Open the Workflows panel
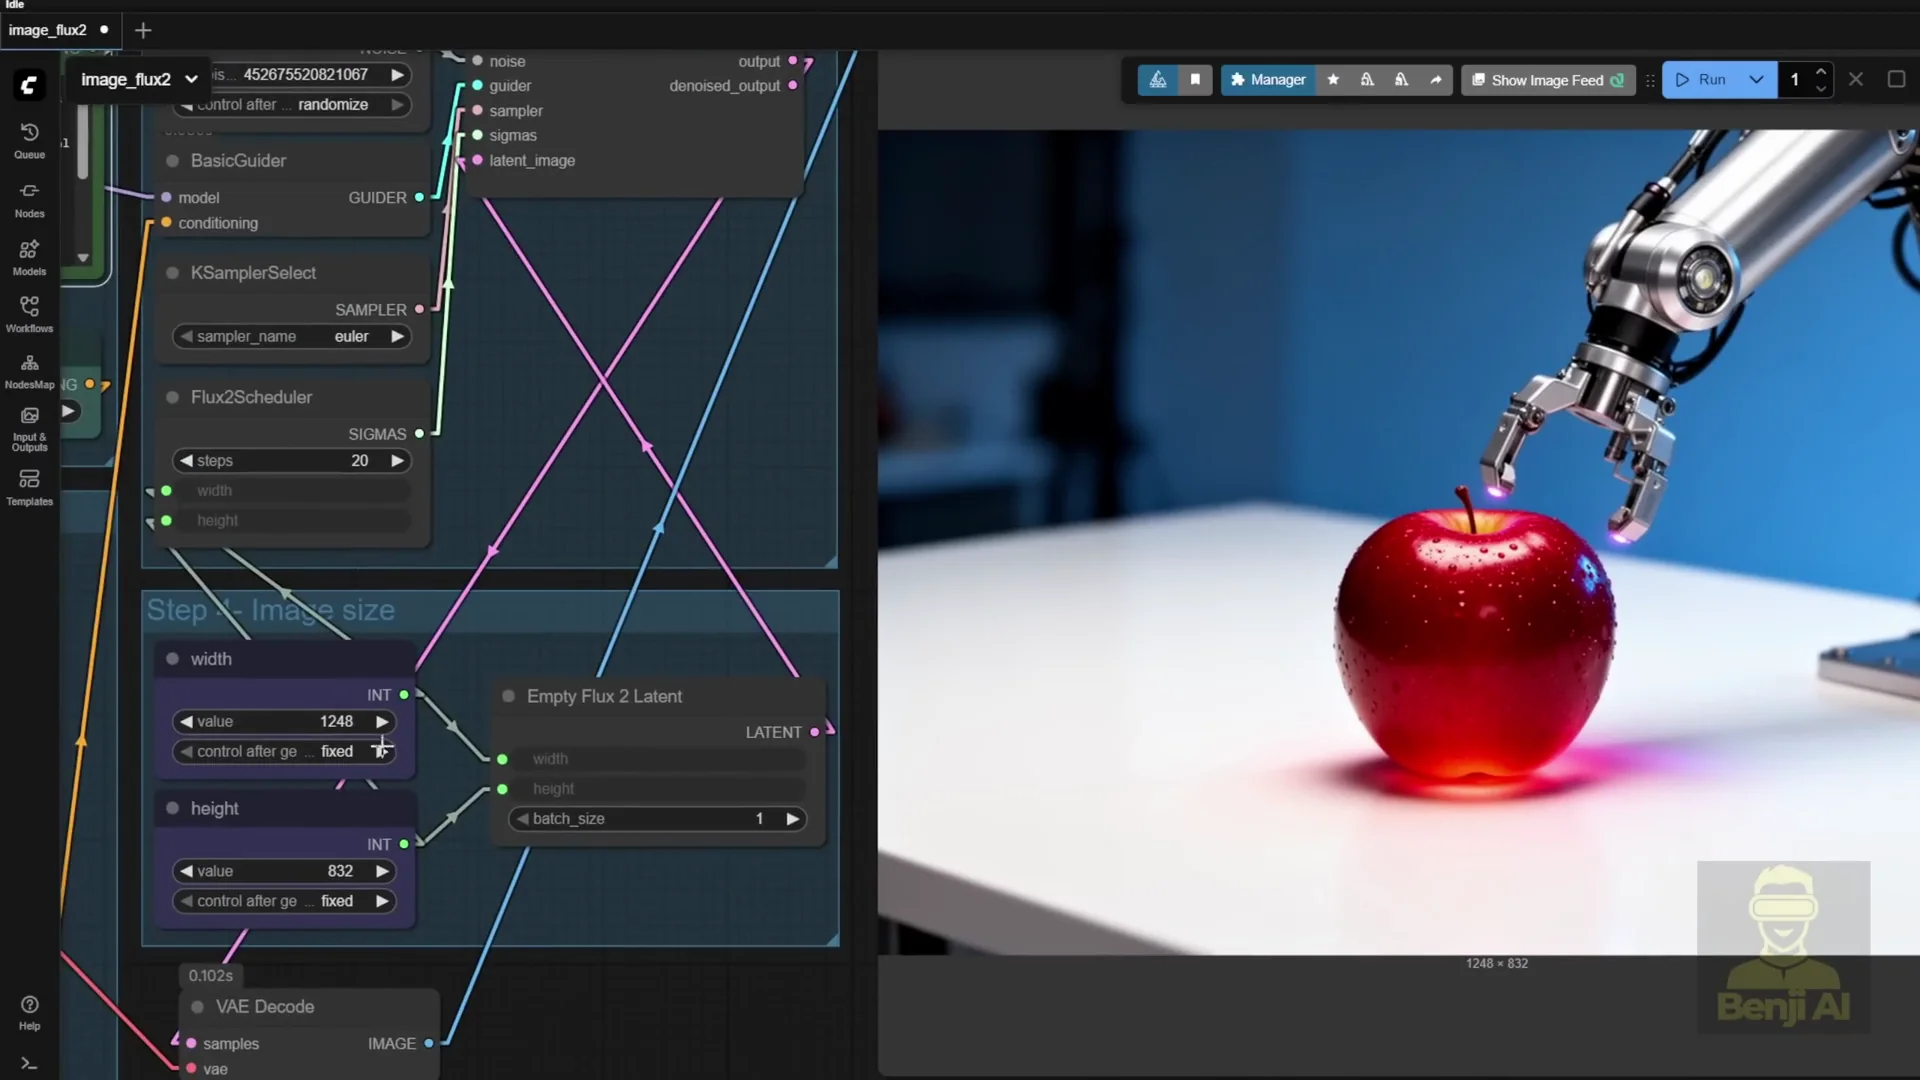1920x1080 pixels. pos(29,313)
